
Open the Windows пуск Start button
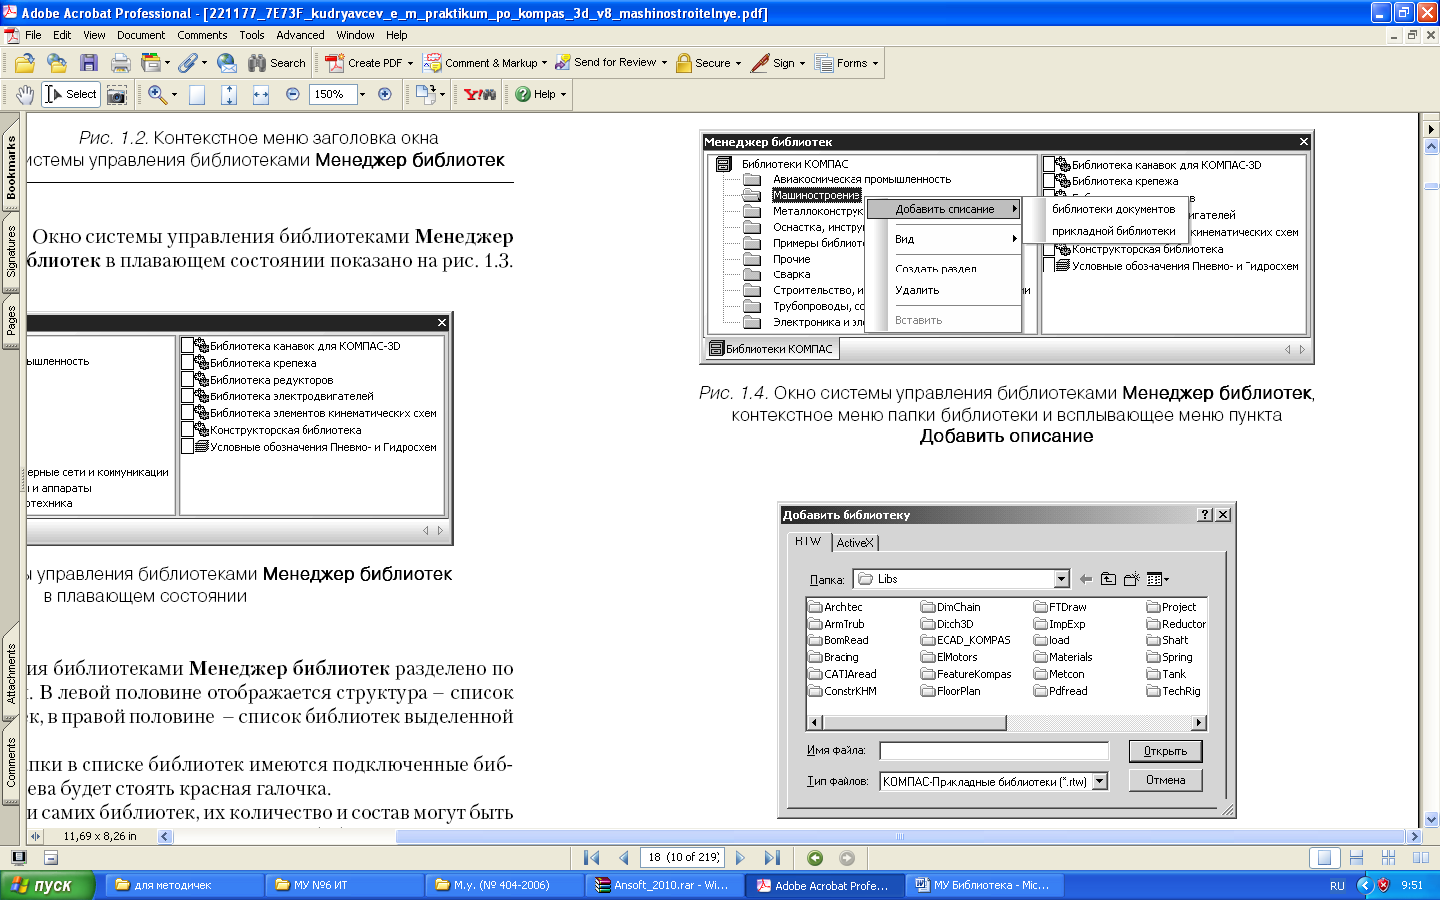[47, 885]
